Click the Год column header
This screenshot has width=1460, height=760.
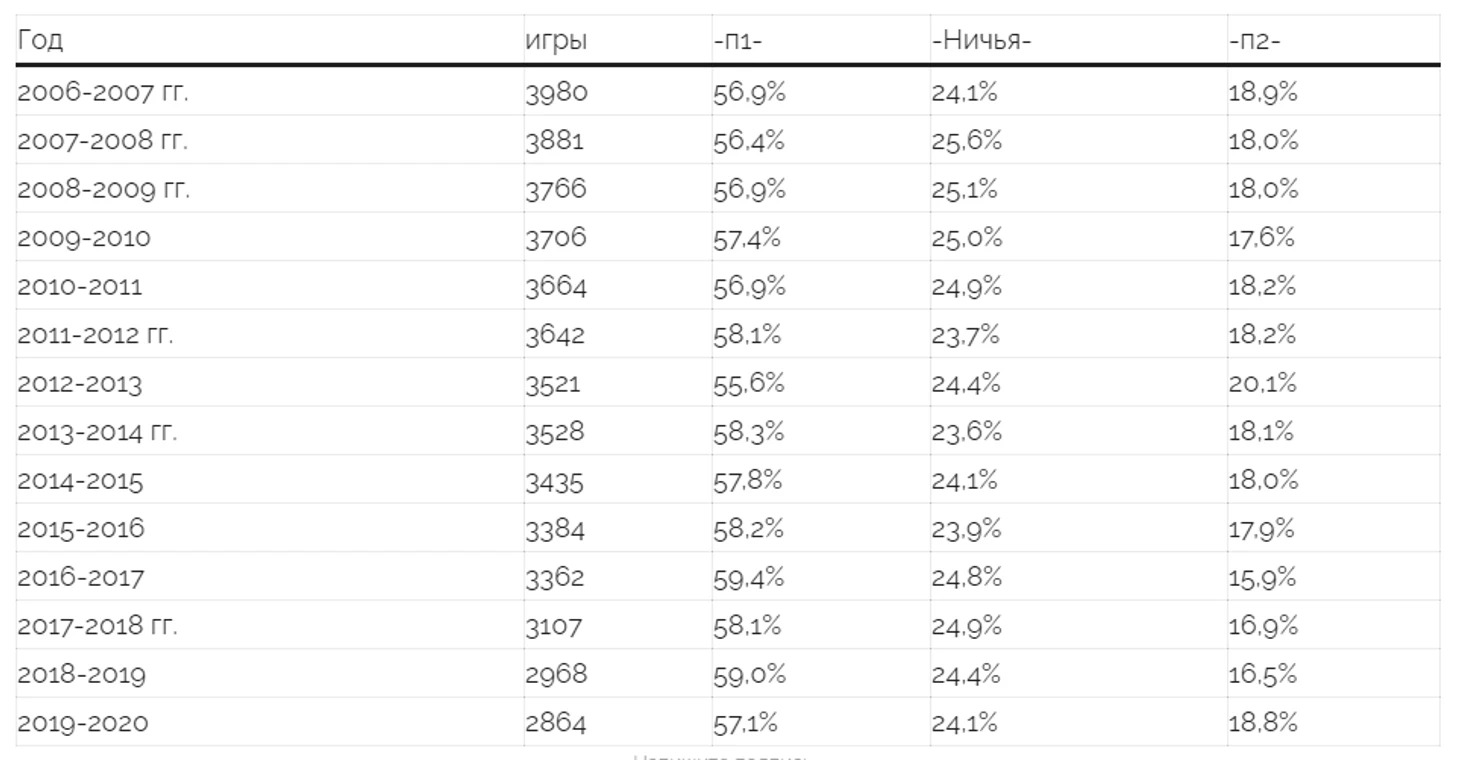[40, 42]
